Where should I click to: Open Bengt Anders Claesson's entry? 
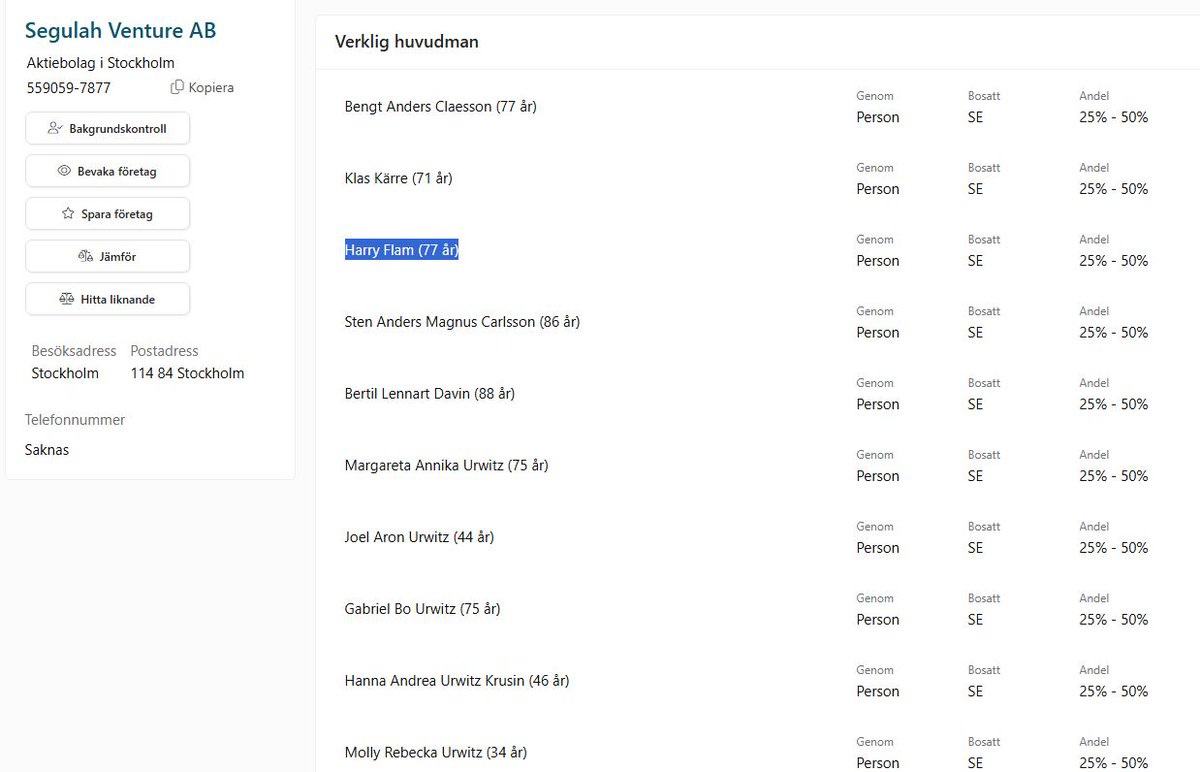441,106
